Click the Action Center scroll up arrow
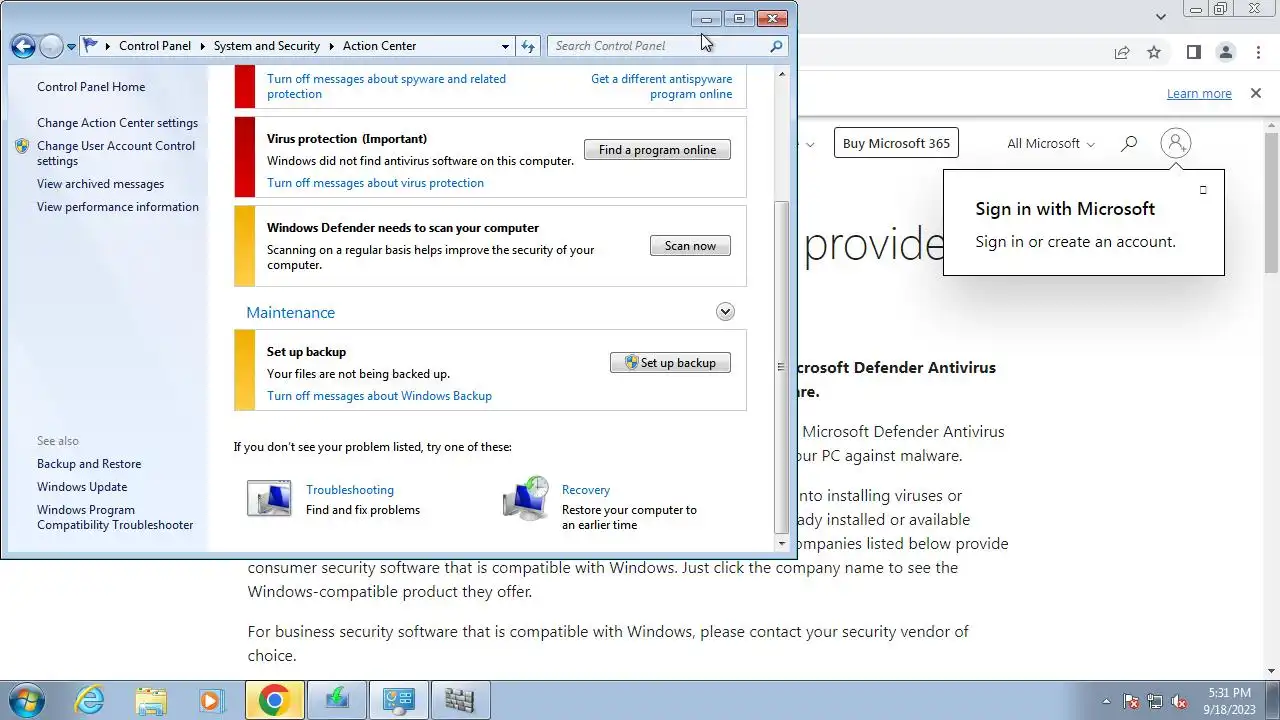 pyautogui.click(x=782, y=72)
